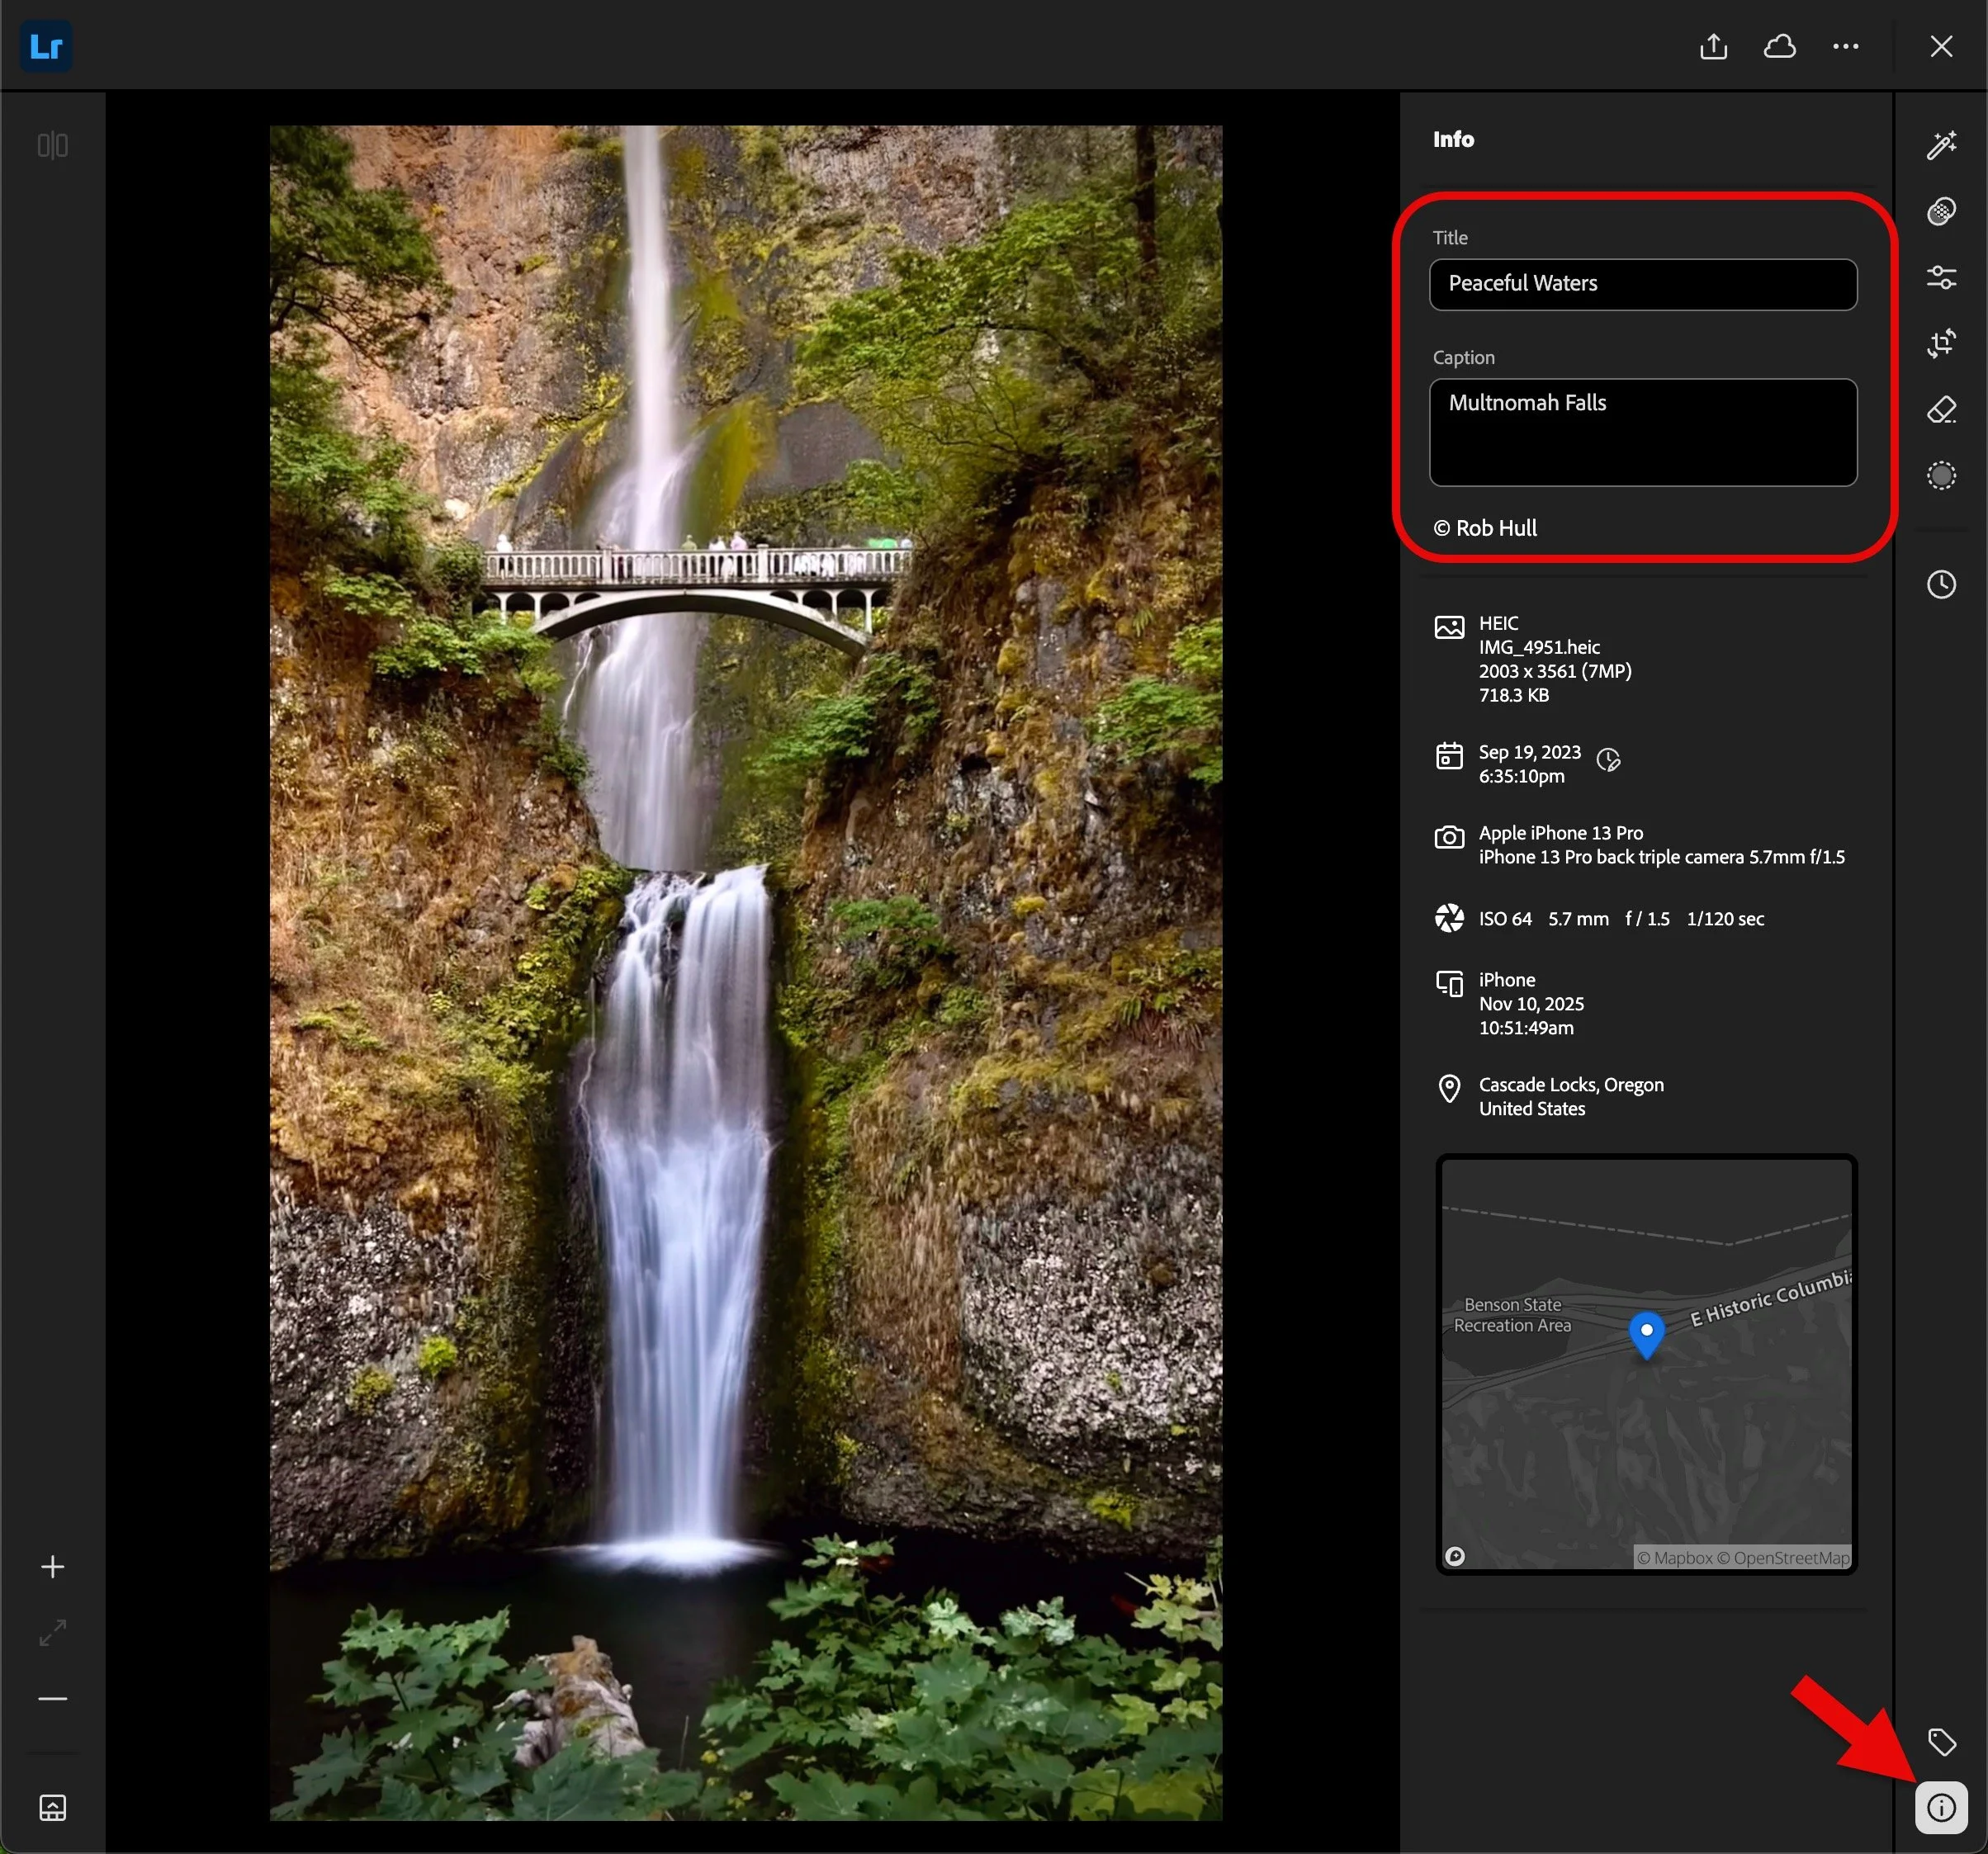Click the fit to screen arrows icon
The height and width of the screenshot is (1854, 1988).
click(x=52, y=1632)
